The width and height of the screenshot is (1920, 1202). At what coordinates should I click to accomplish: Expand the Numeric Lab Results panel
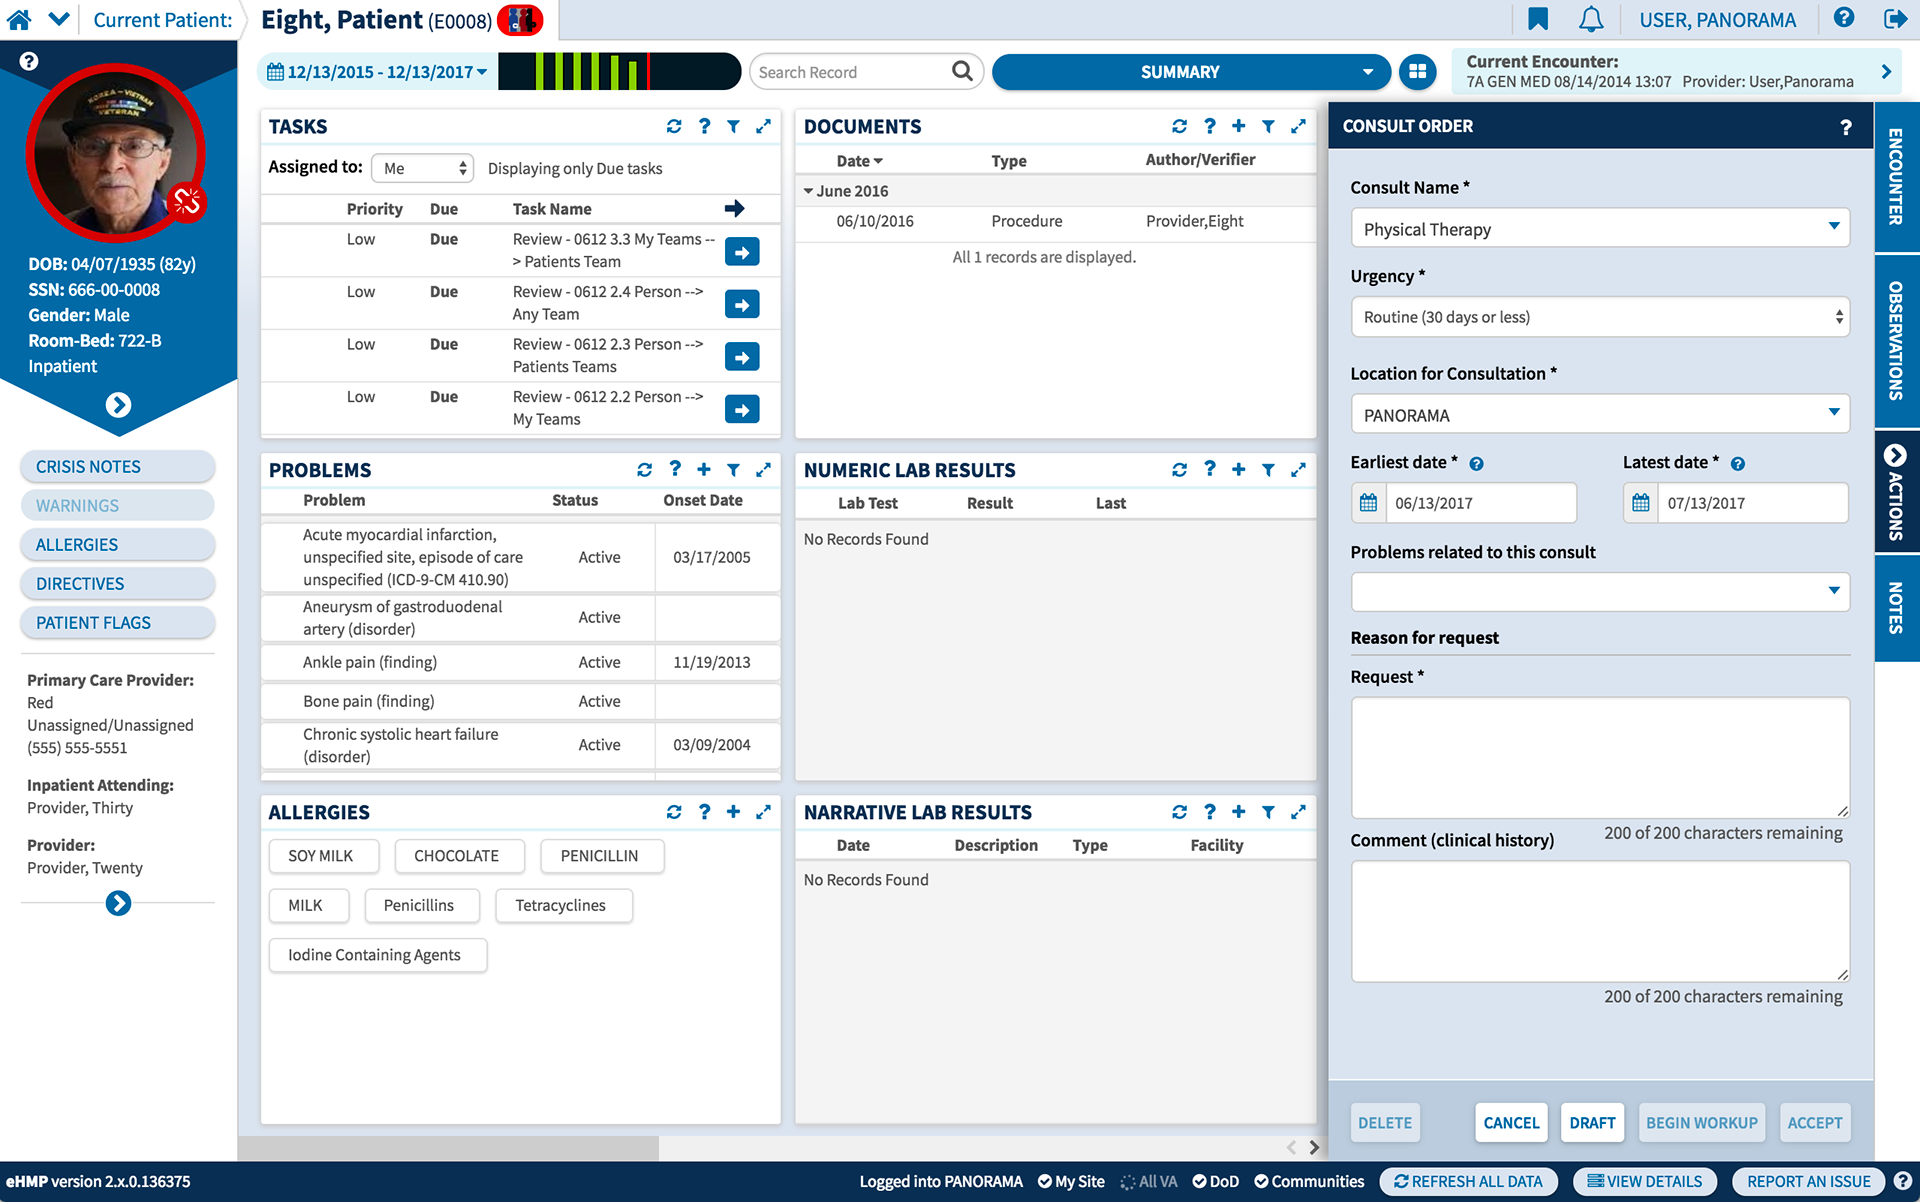1298,470
